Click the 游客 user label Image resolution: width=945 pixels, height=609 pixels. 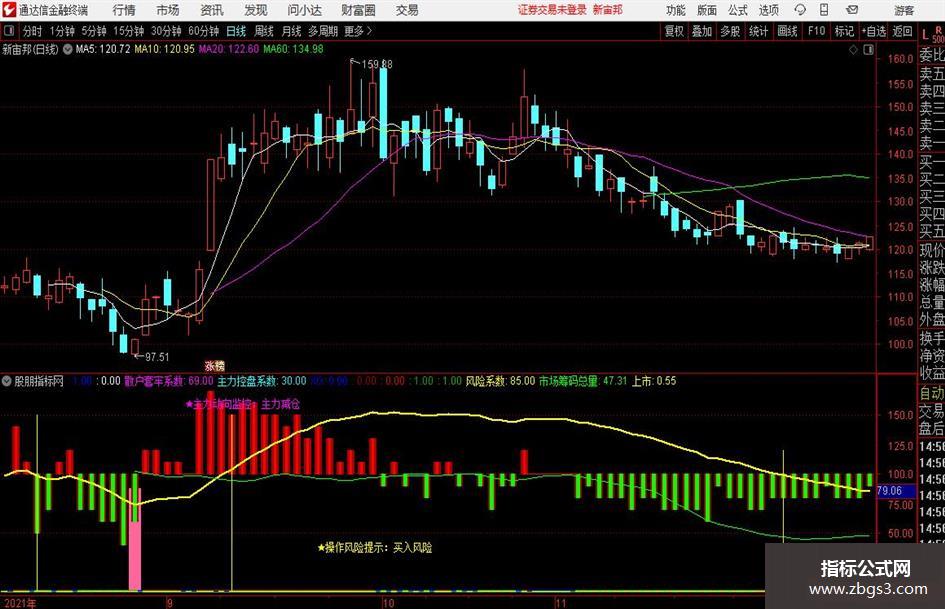click(903, 10)
